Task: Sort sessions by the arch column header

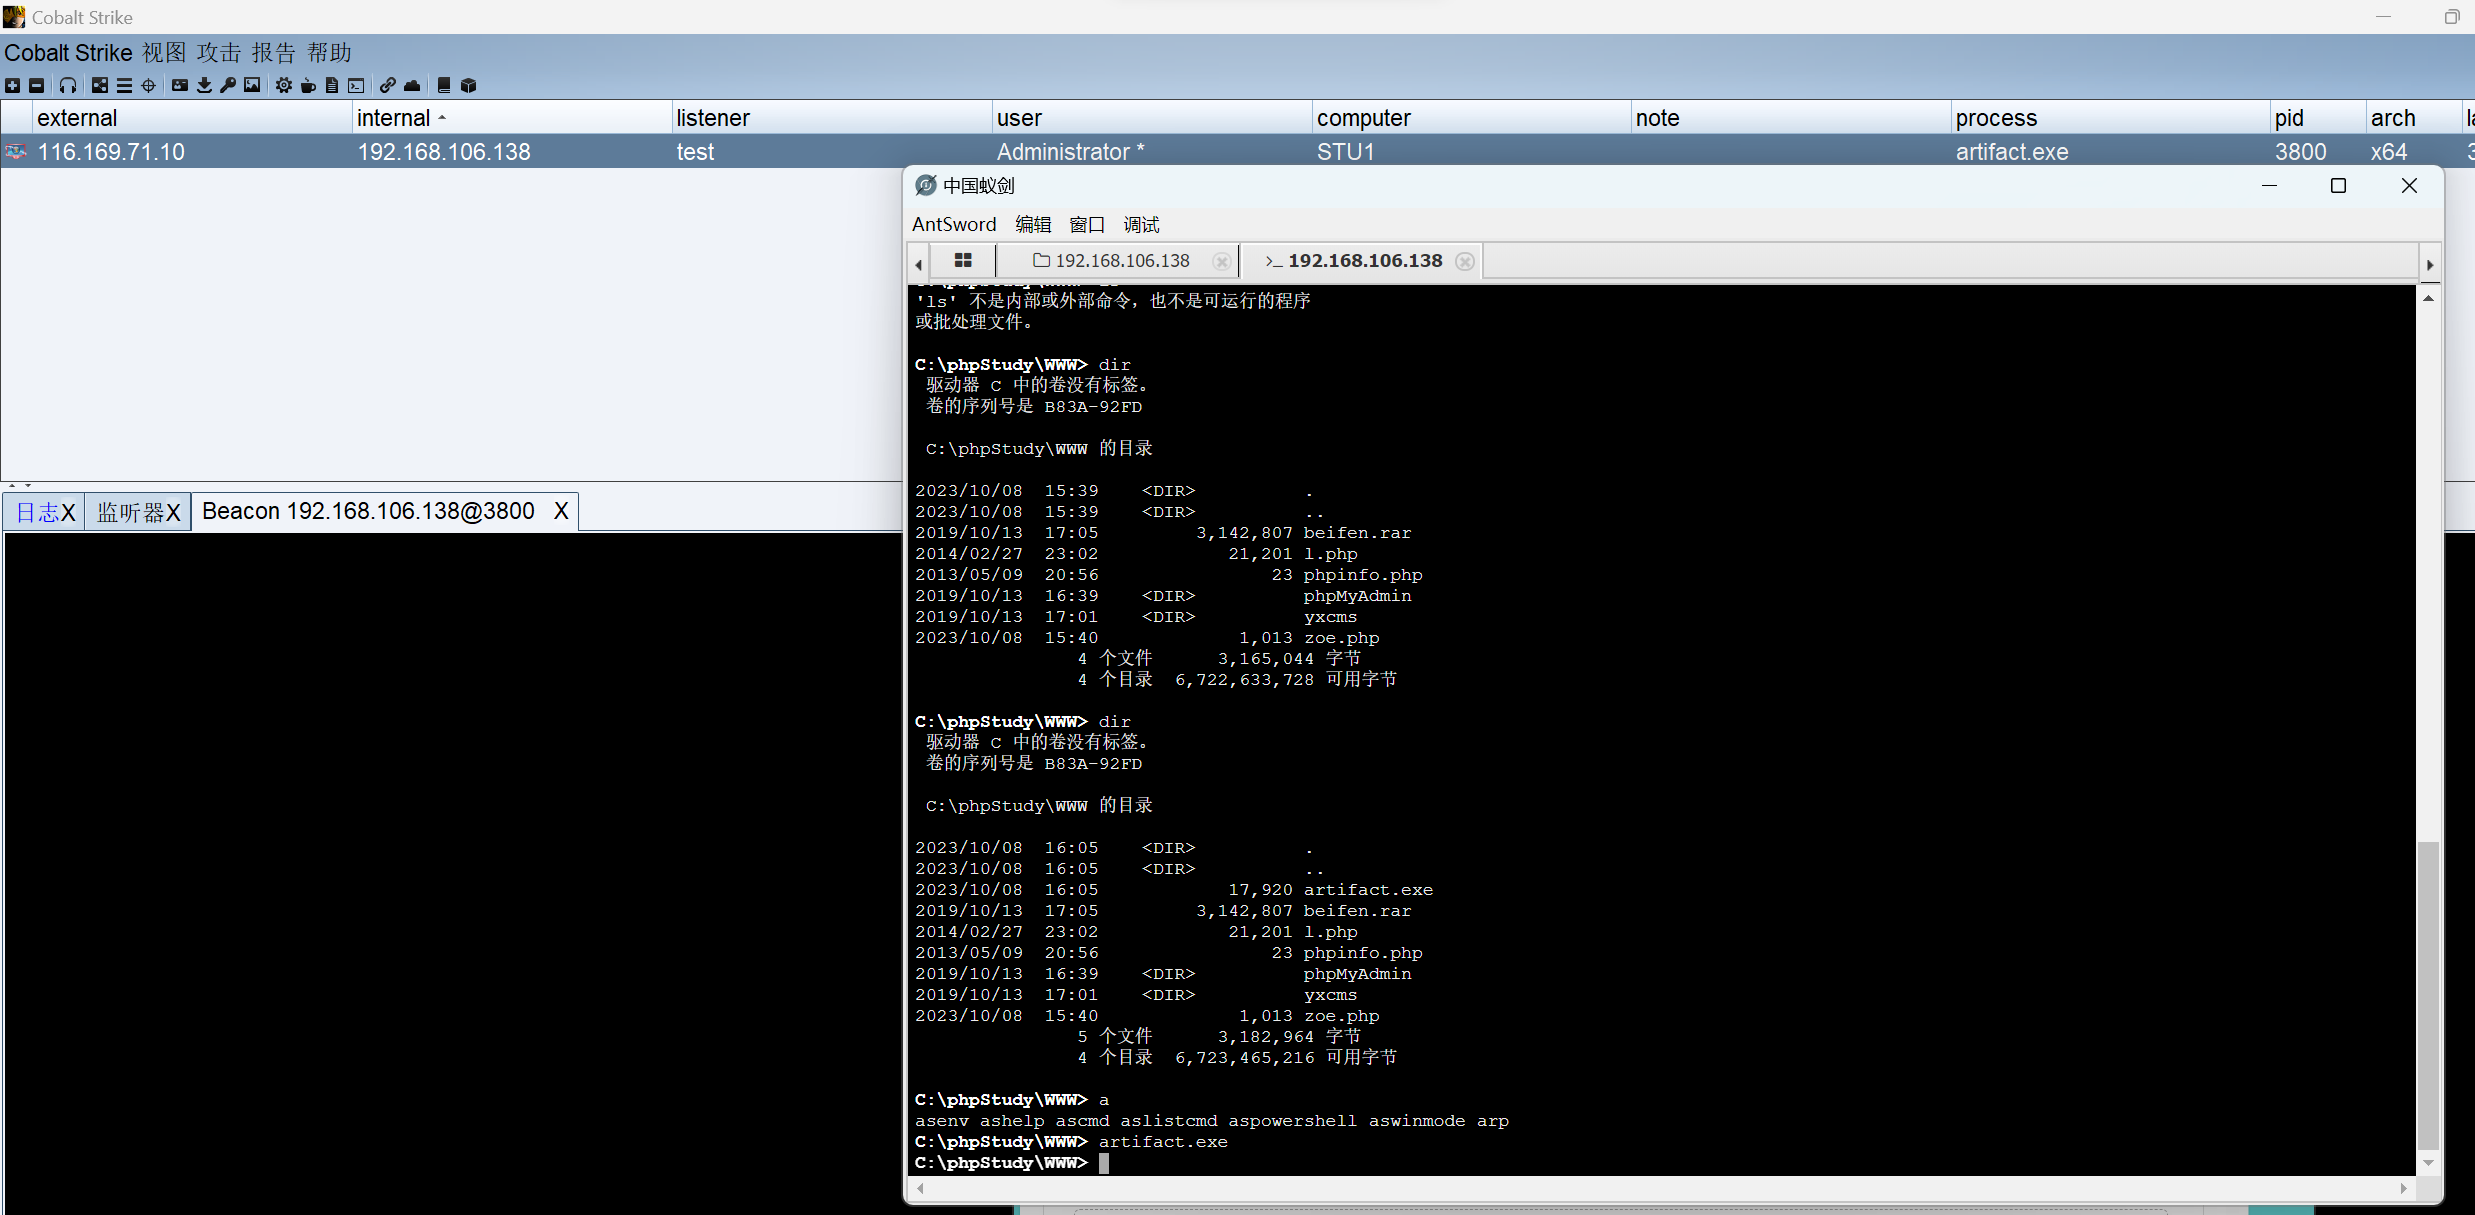Action: pos(2413,118)
